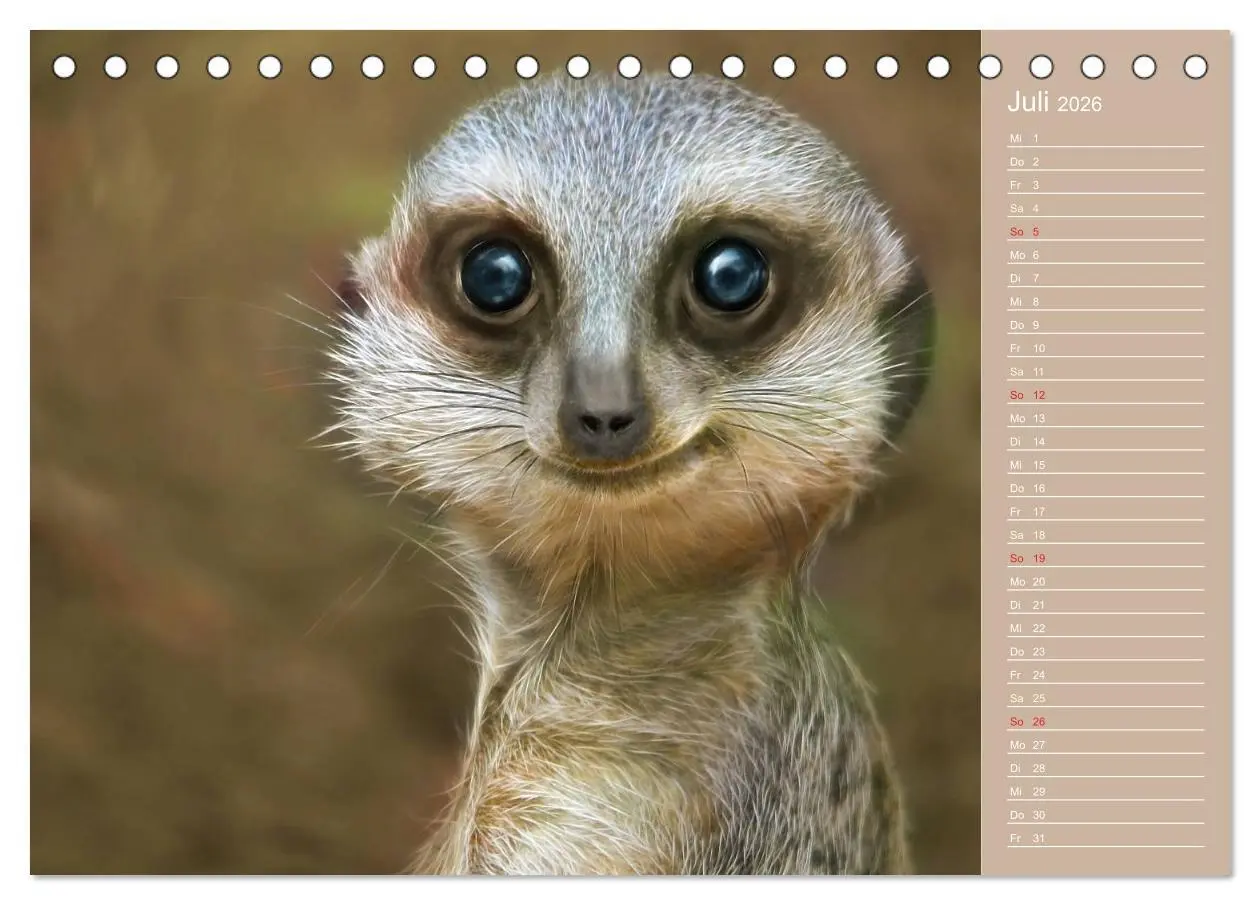The width and height of the screenshot is (1260, 905).
Task: Select the 'Mo 20' calendar row
Action: point(1105,581)
